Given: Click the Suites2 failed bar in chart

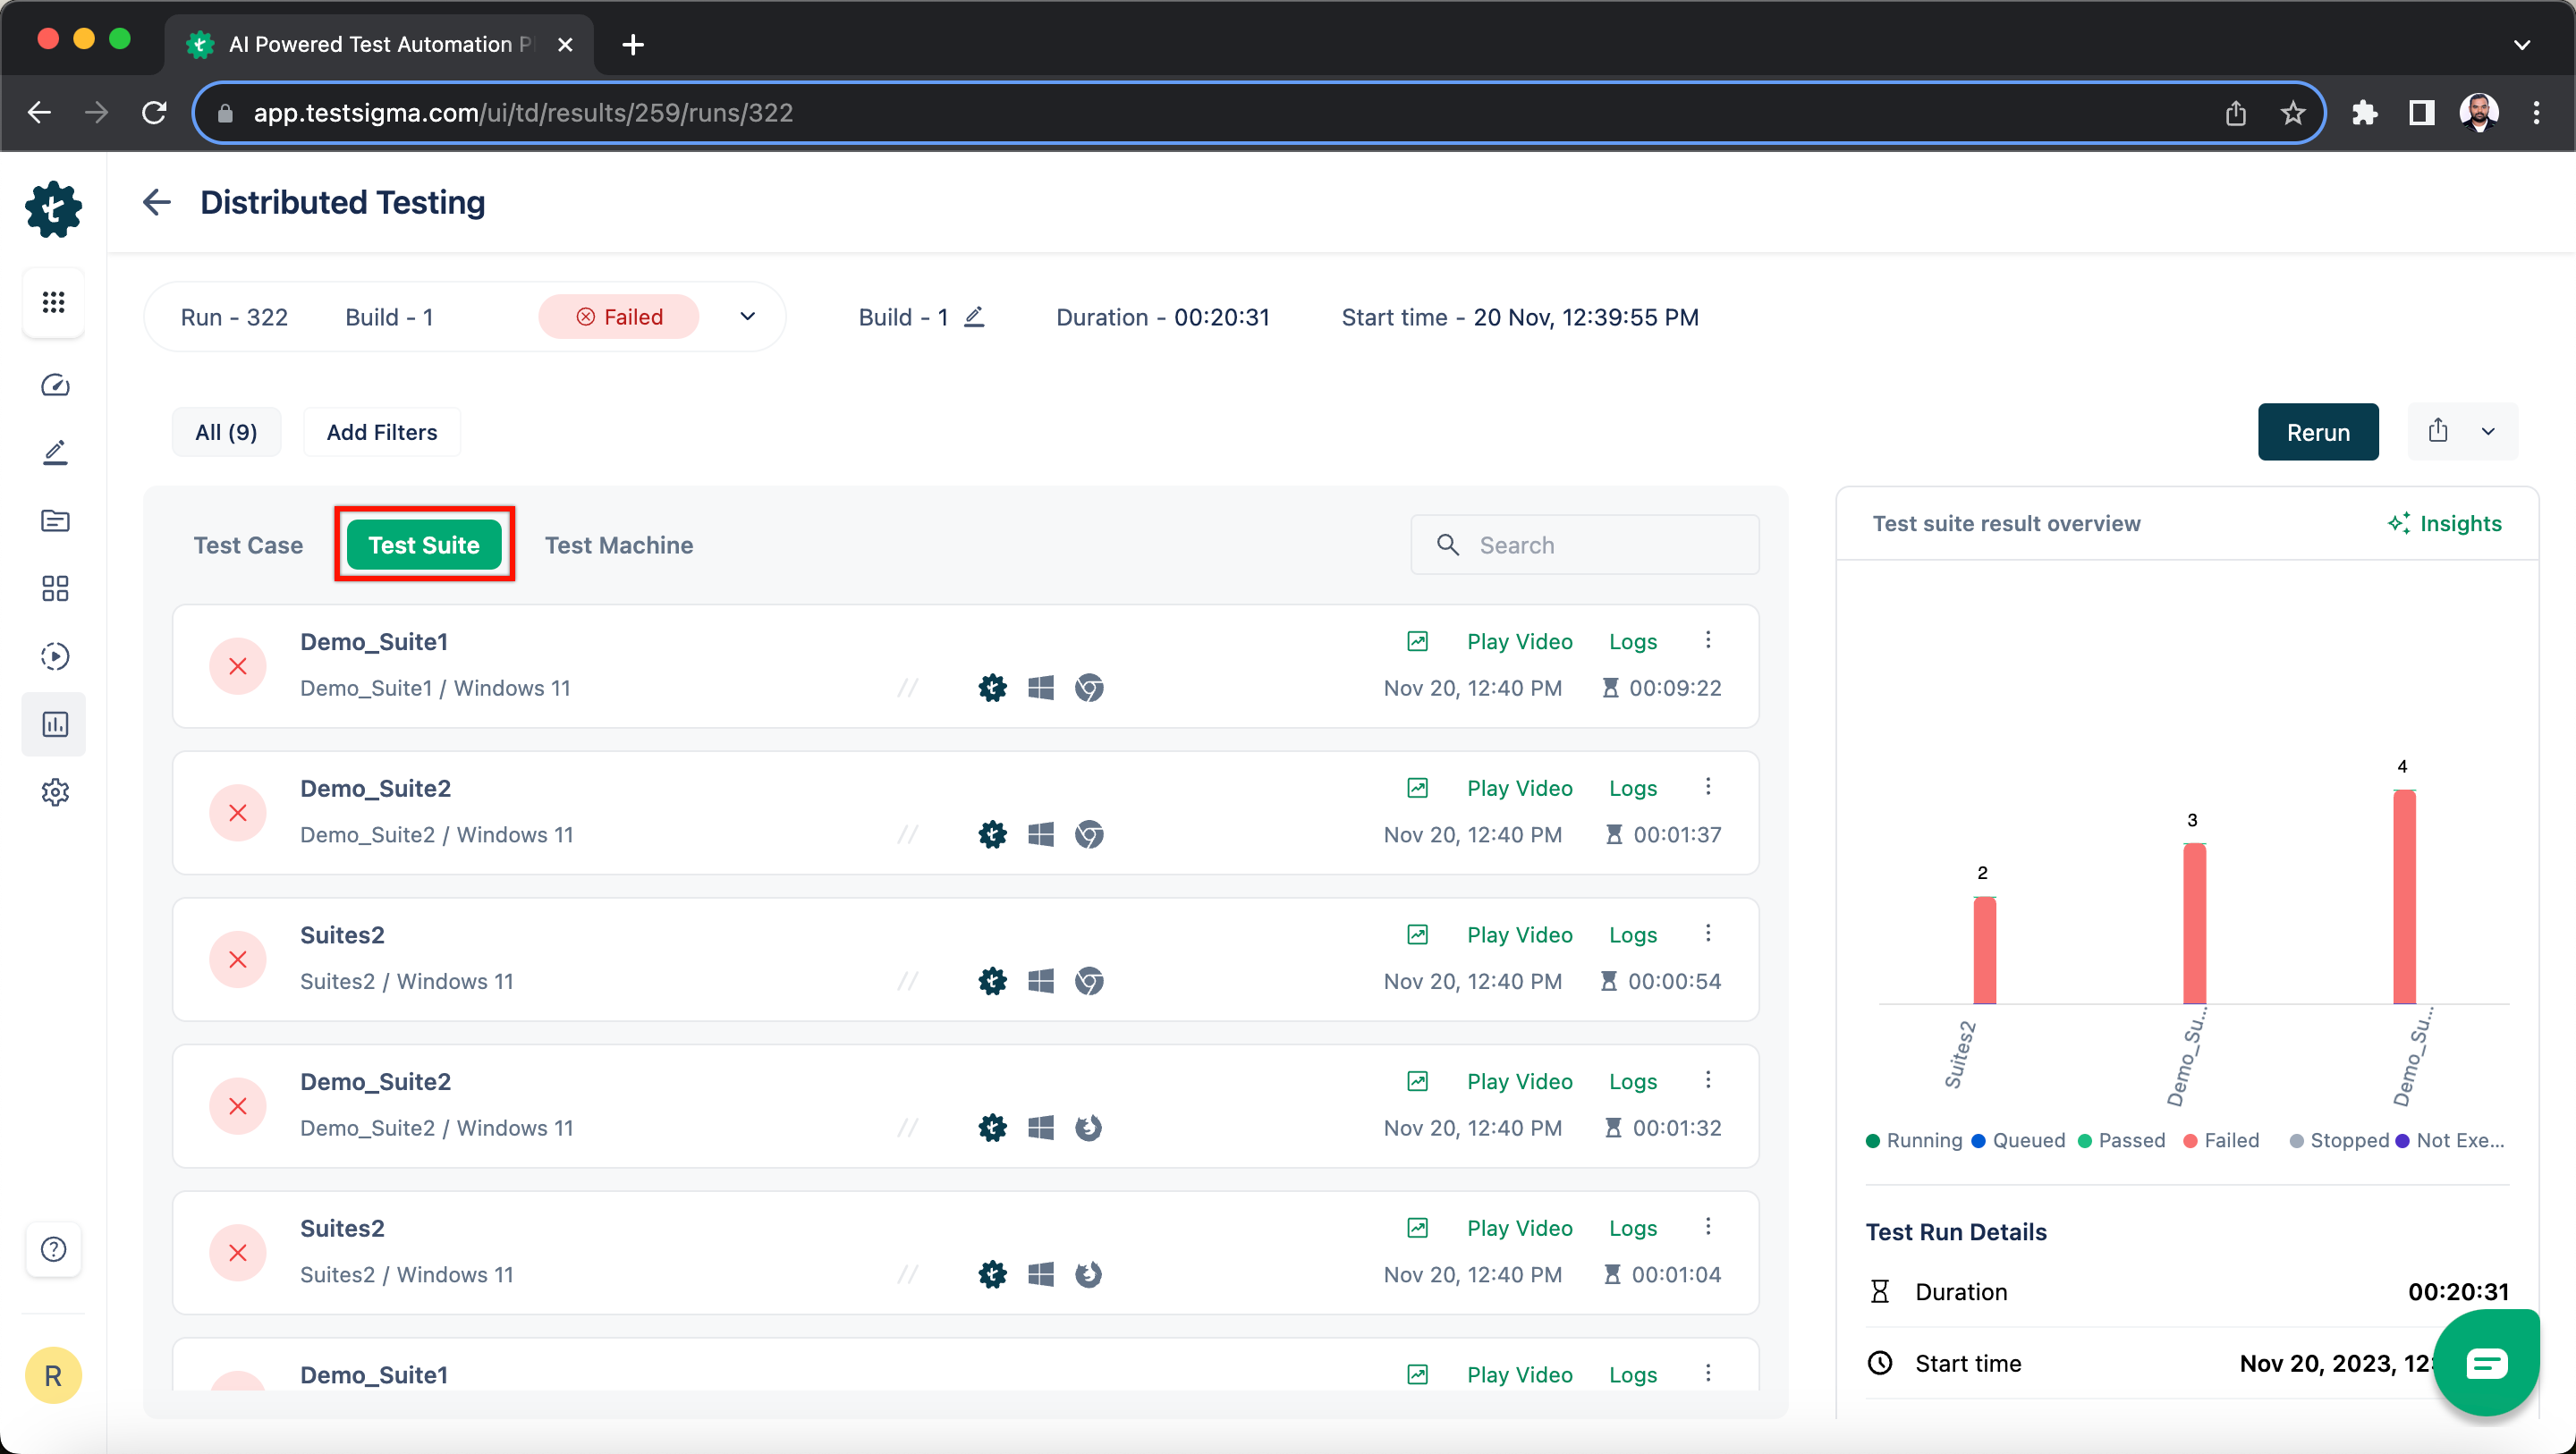Looking at the screenshot, I should 1984,950.
